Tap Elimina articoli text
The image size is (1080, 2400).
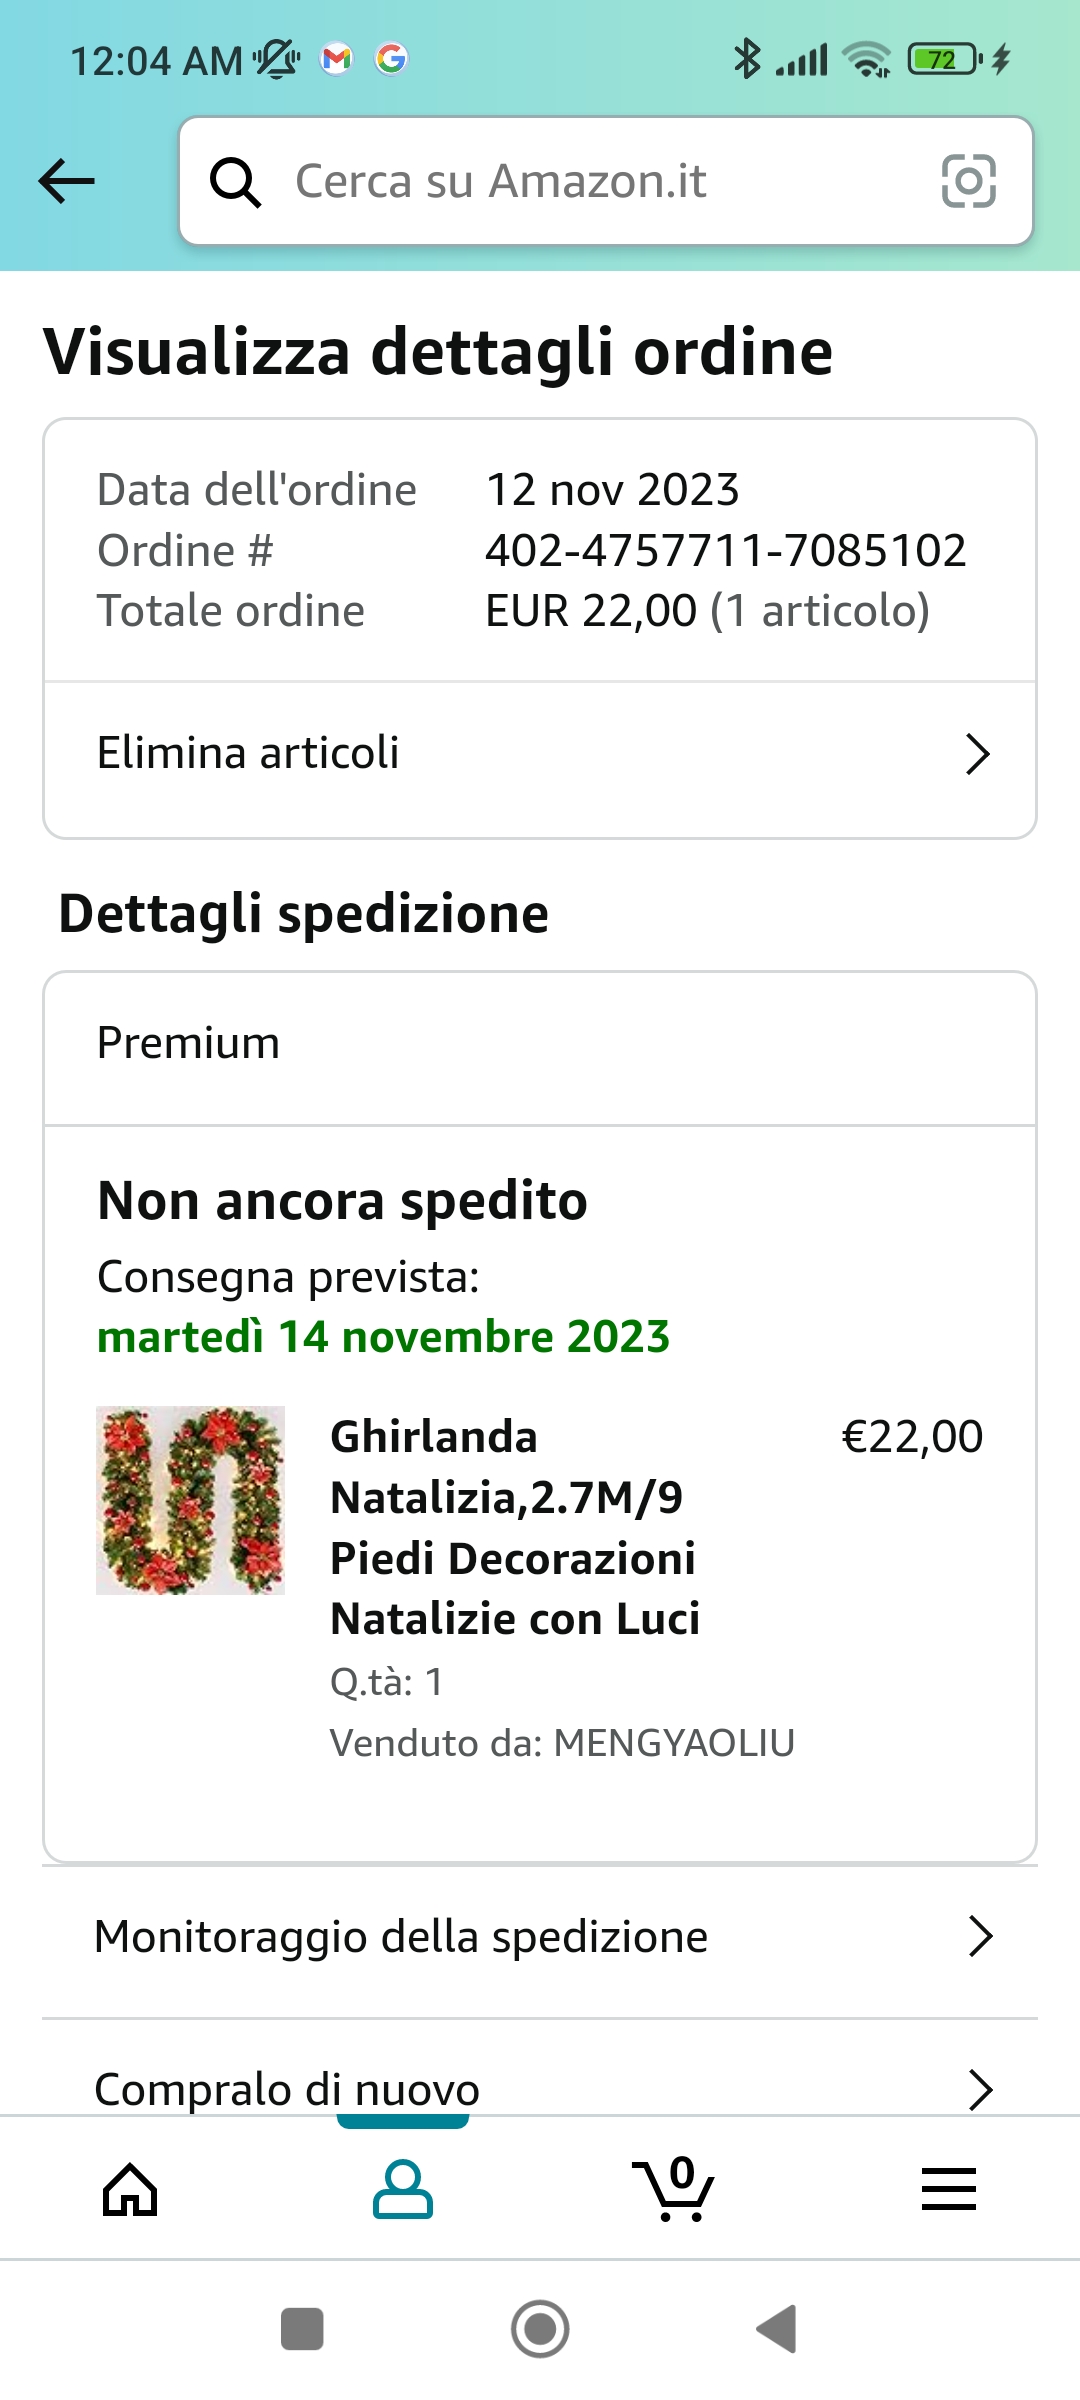(248, 753)
